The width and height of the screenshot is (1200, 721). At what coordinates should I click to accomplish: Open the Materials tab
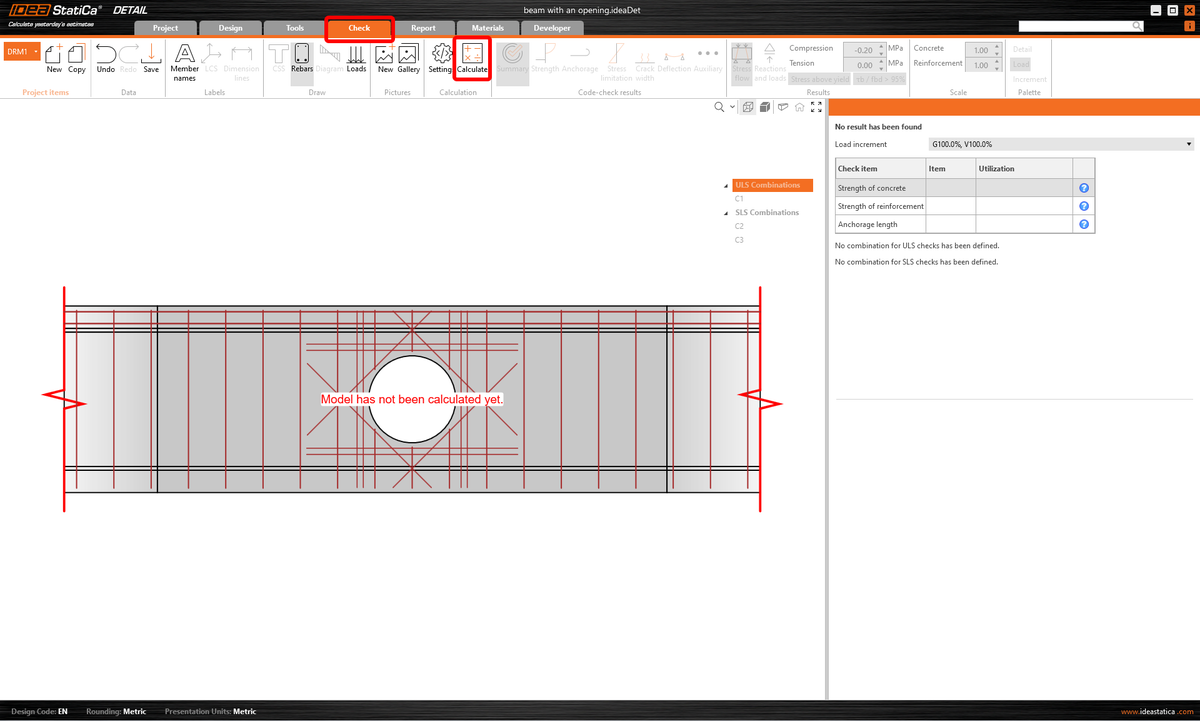pos(487,28)
